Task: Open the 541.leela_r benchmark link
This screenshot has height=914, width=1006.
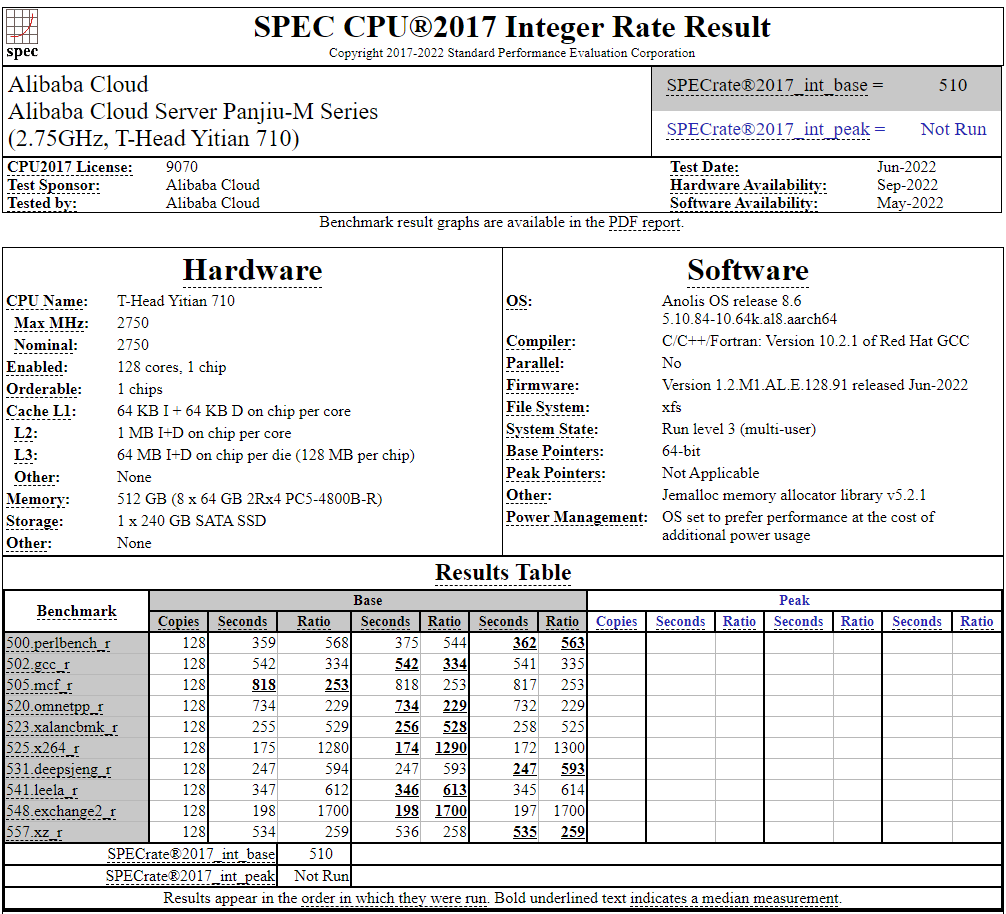Action: tap(42, 791)
